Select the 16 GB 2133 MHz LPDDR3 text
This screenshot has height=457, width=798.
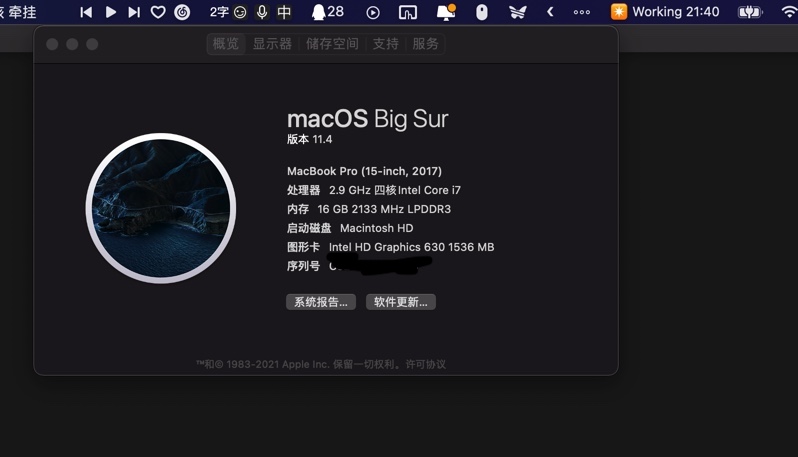point(384,209)
